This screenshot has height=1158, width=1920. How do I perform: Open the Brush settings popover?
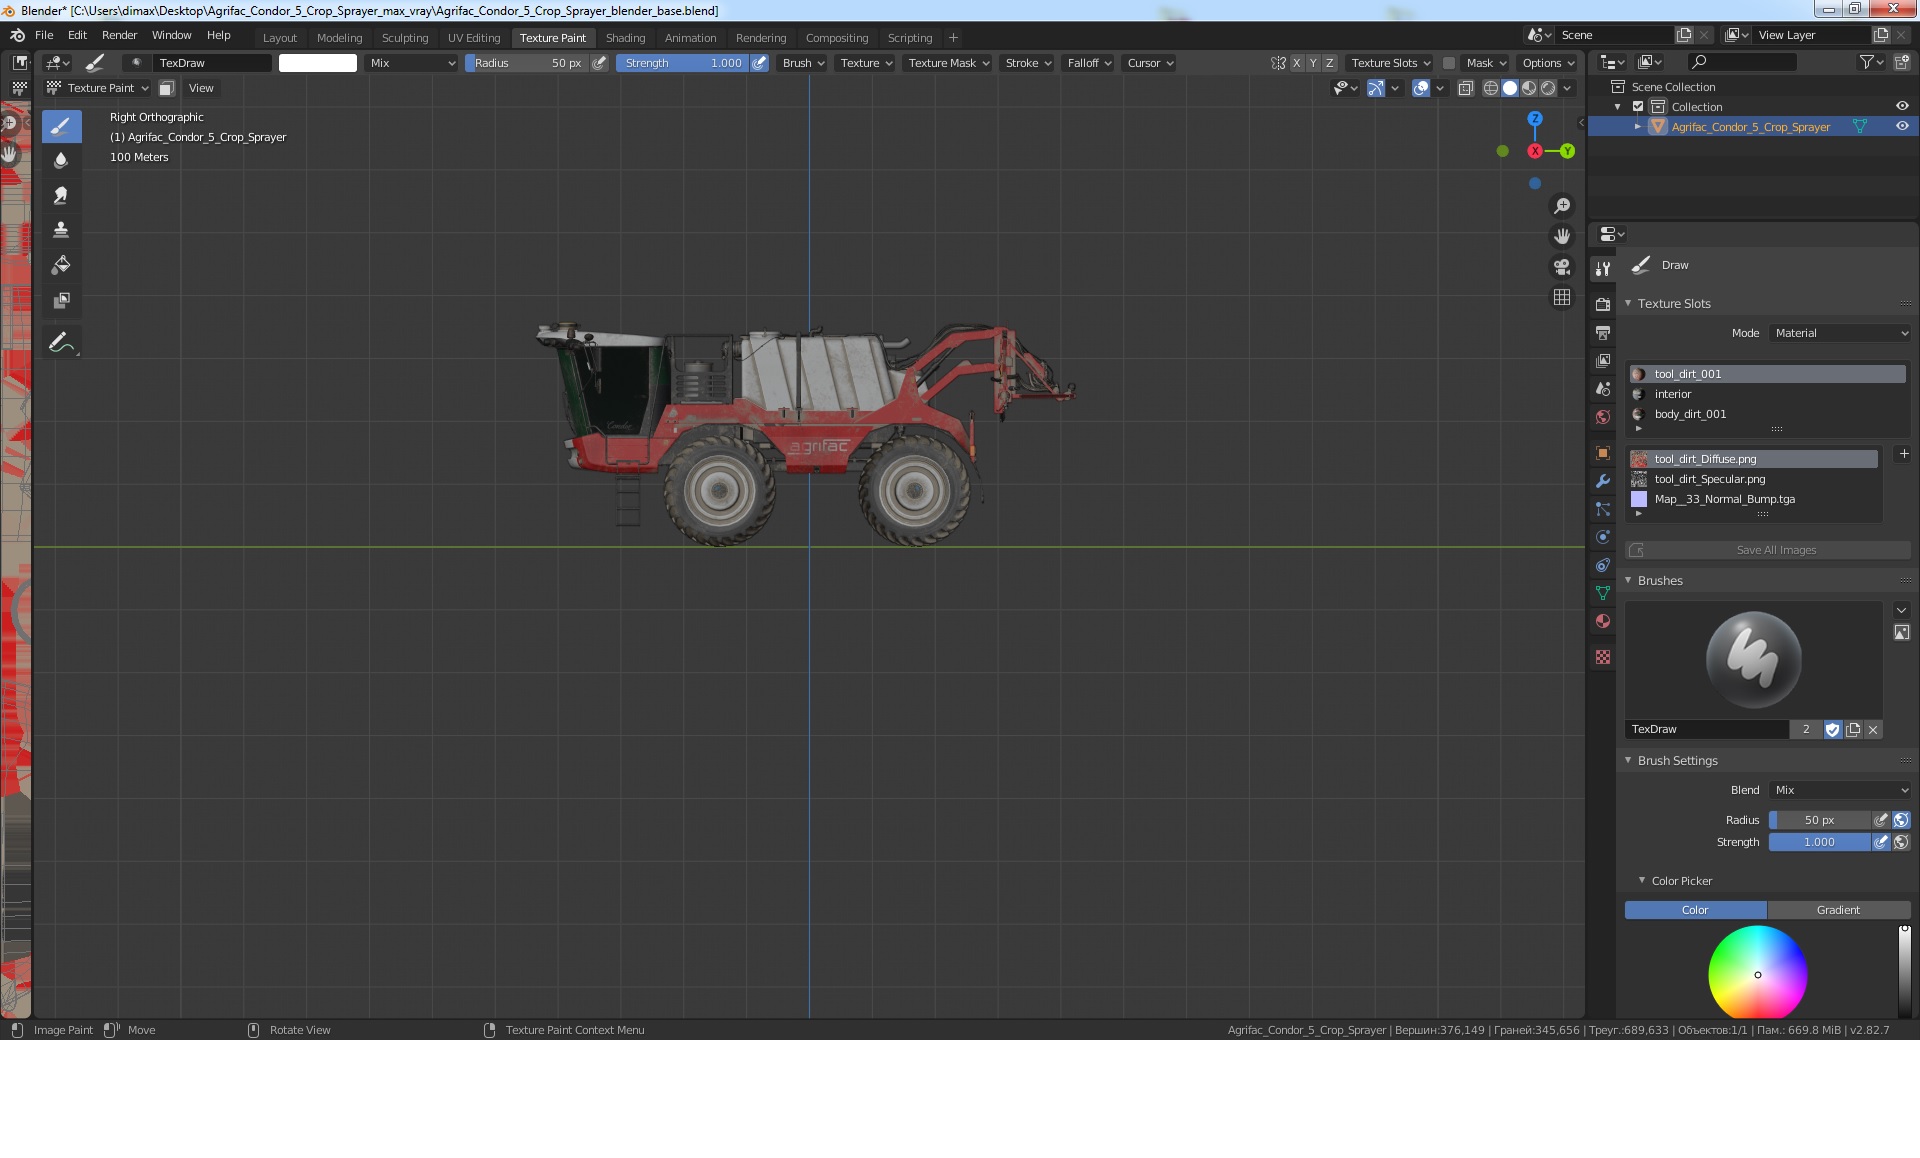tap(803, 63)
